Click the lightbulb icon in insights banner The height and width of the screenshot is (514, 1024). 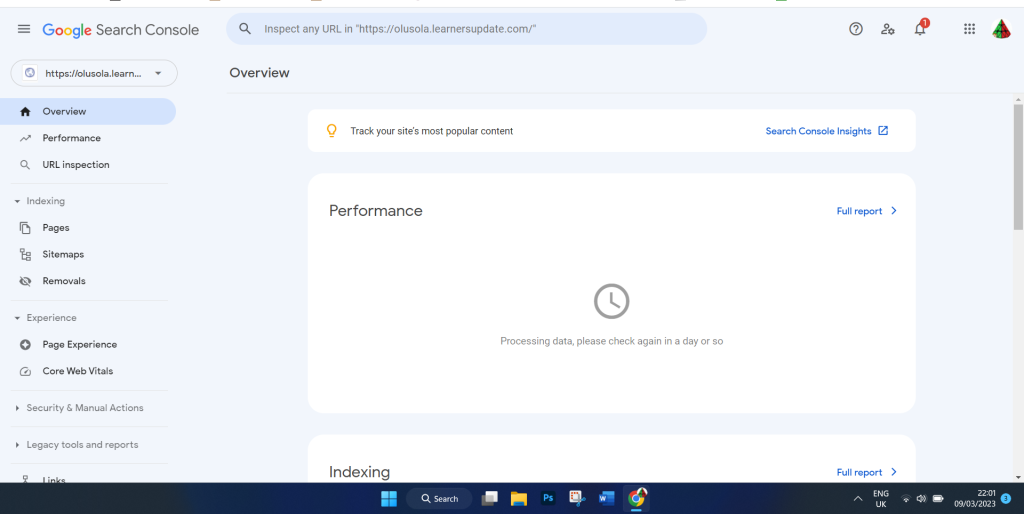(332, 131)
